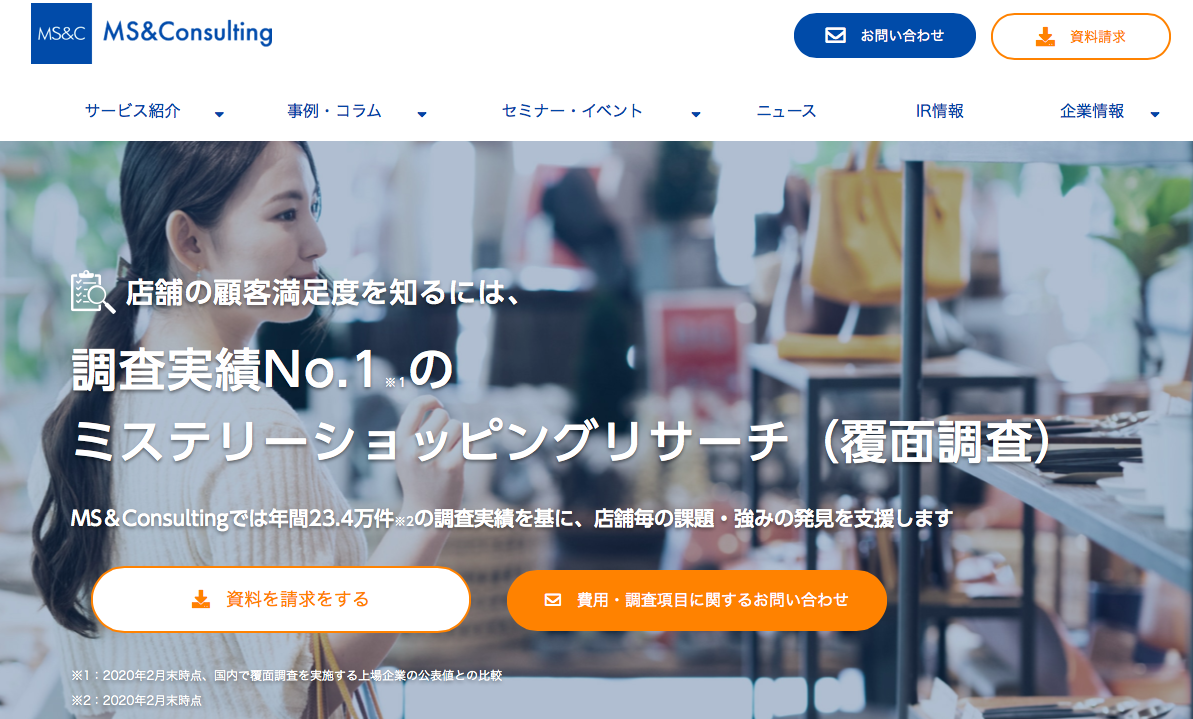1193x719 pixels.
Task: Click the white 資料を請求をする button
Action: click(281, 600)
